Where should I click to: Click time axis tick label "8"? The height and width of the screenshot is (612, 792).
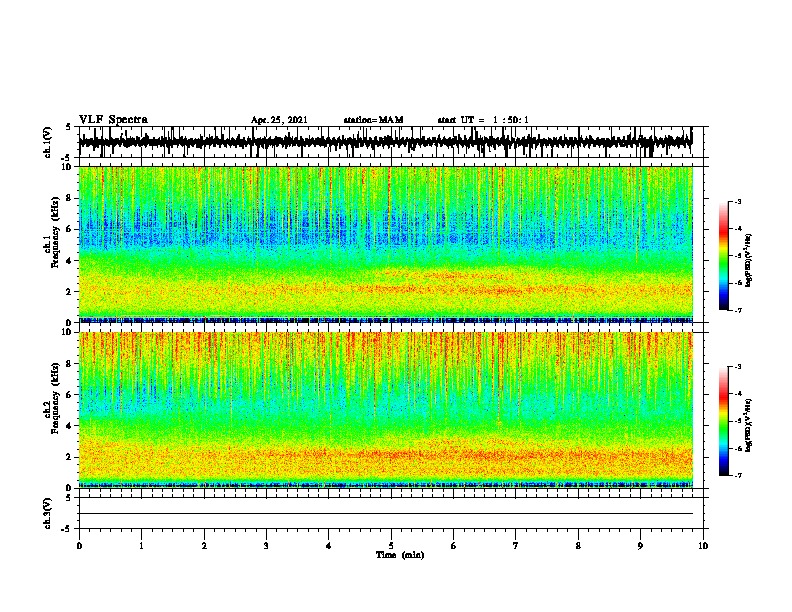578,546
